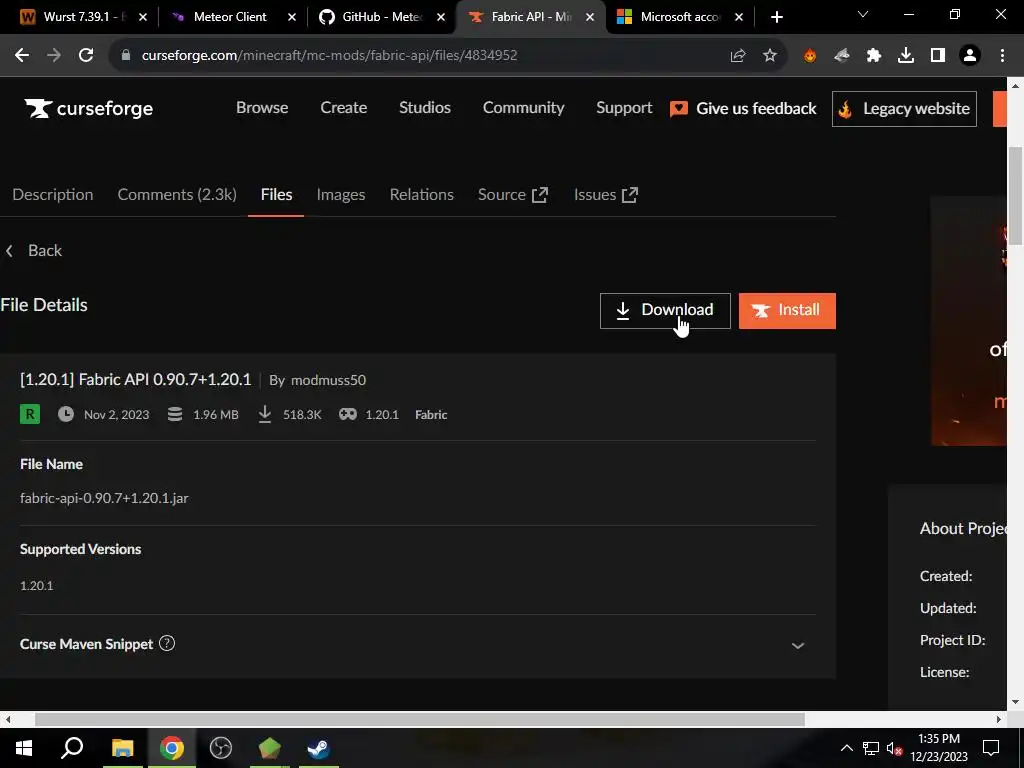Click the horizontal scrollbar thumb
The width and height of the screenshot is (1024, 768).
click(420, 719)
